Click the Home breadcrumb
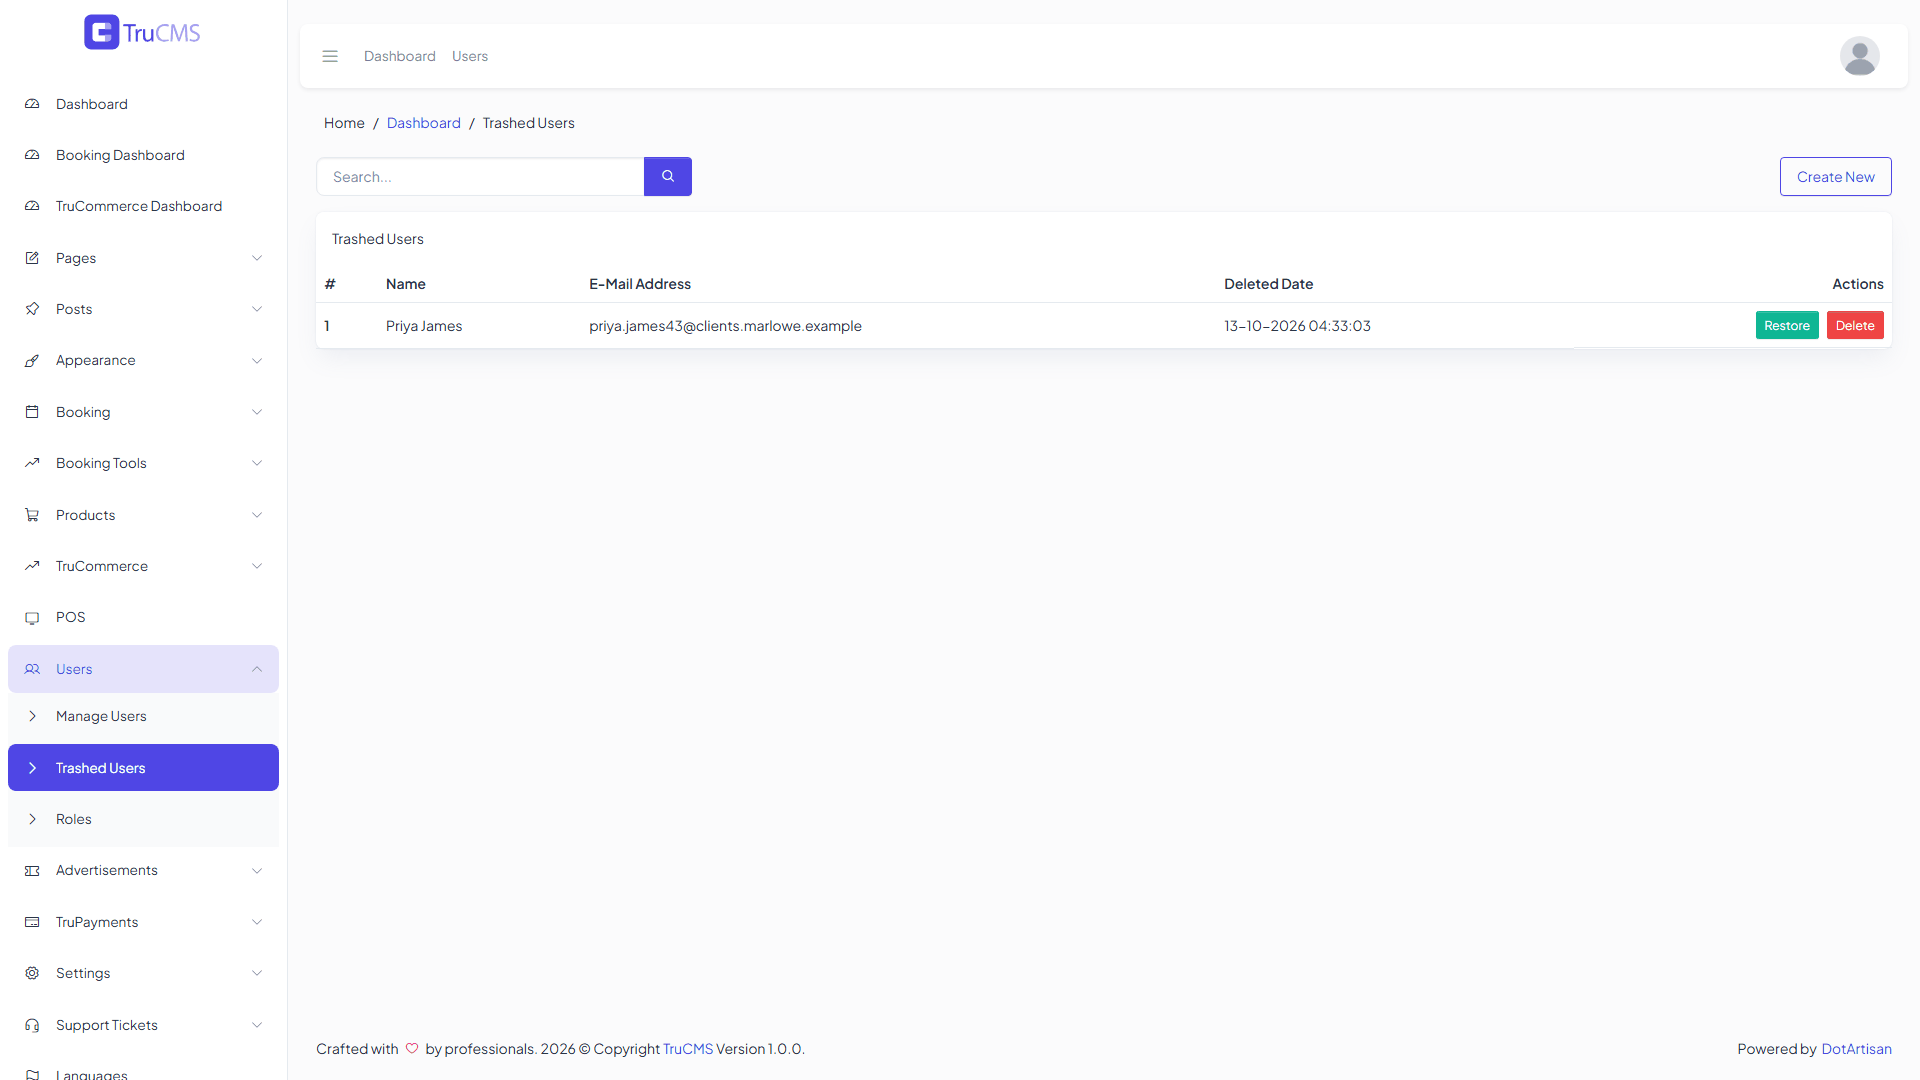This screenshot has height=1080, width=1920. (344, 123)
